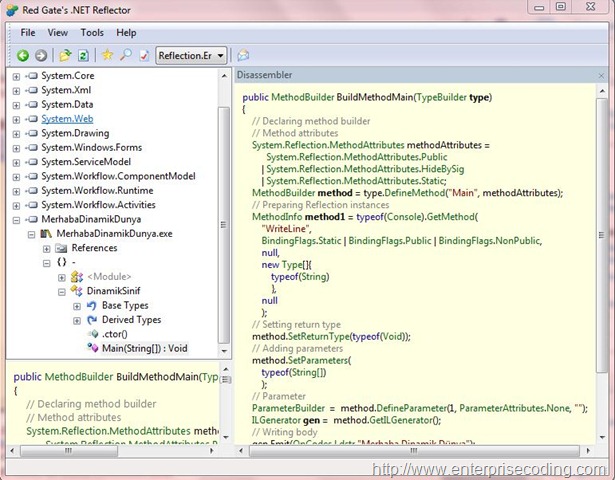Click the send feedback envelope icon
Image resolution: width=615 pixels, height=480 pixels.
[x=243, y=55]
